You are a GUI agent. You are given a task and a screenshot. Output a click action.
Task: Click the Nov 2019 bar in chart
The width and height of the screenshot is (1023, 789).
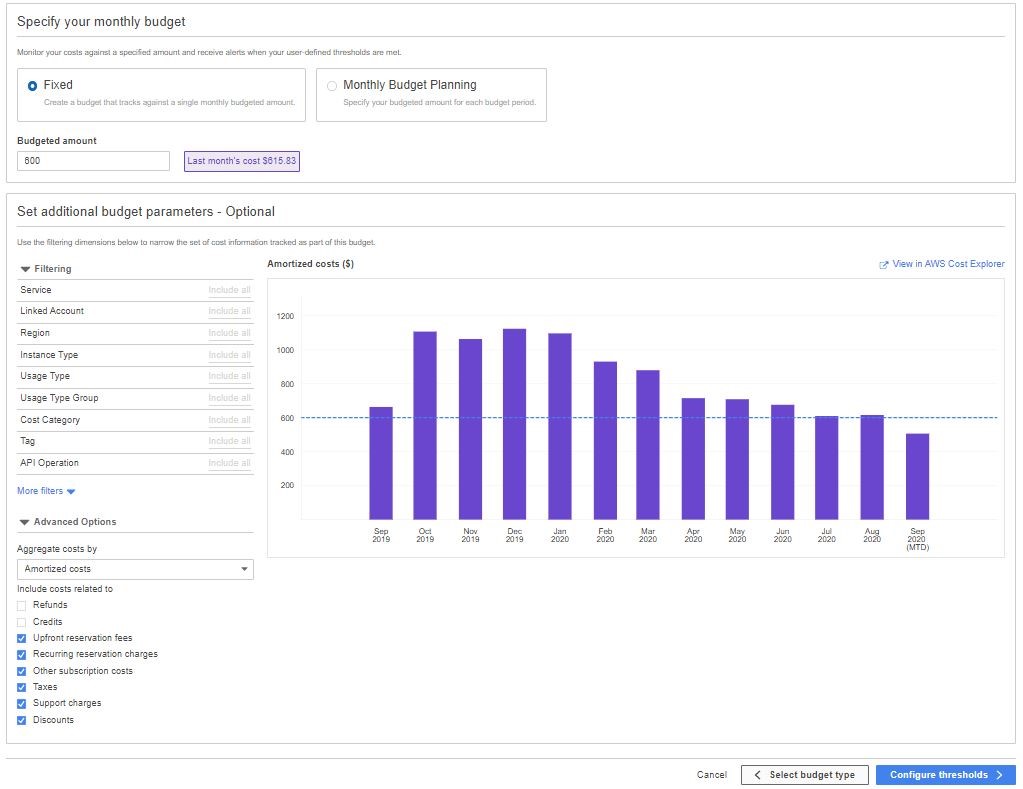click(x=470, y=429)
